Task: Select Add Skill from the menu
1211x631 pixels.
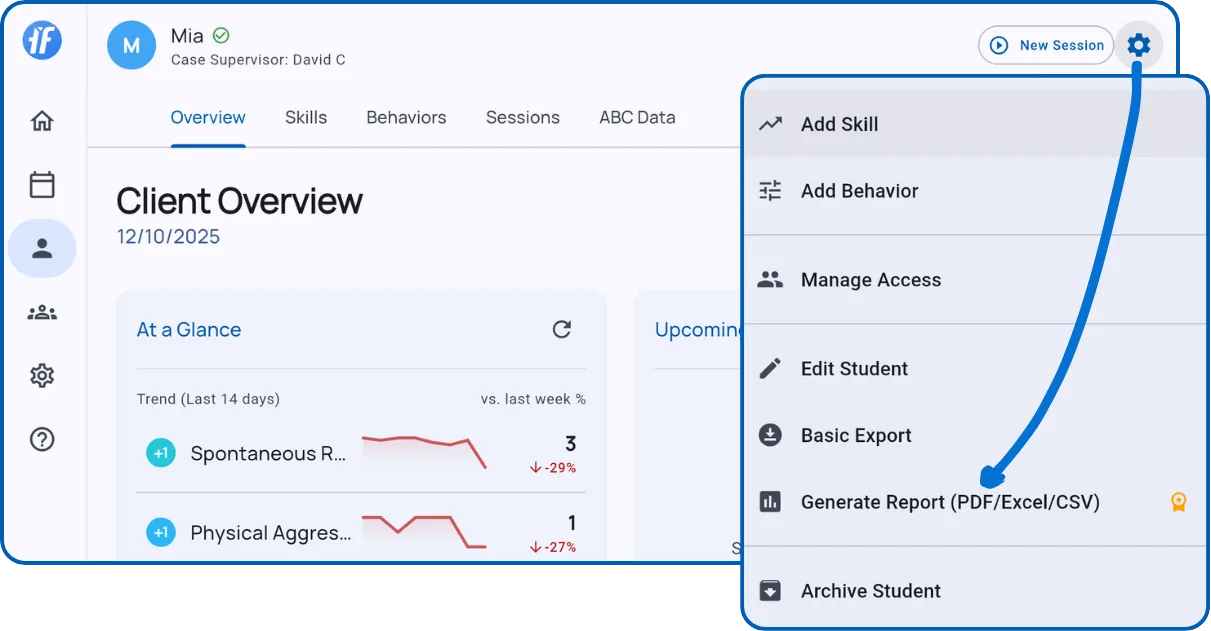Action: click(839, 124)
